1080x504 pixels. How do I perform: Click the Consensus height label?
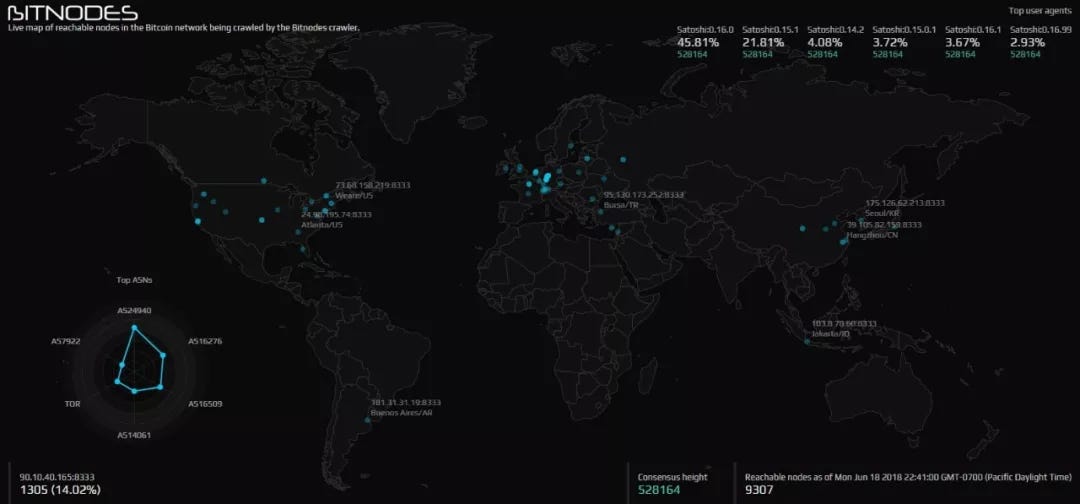(x=672, y=476)
